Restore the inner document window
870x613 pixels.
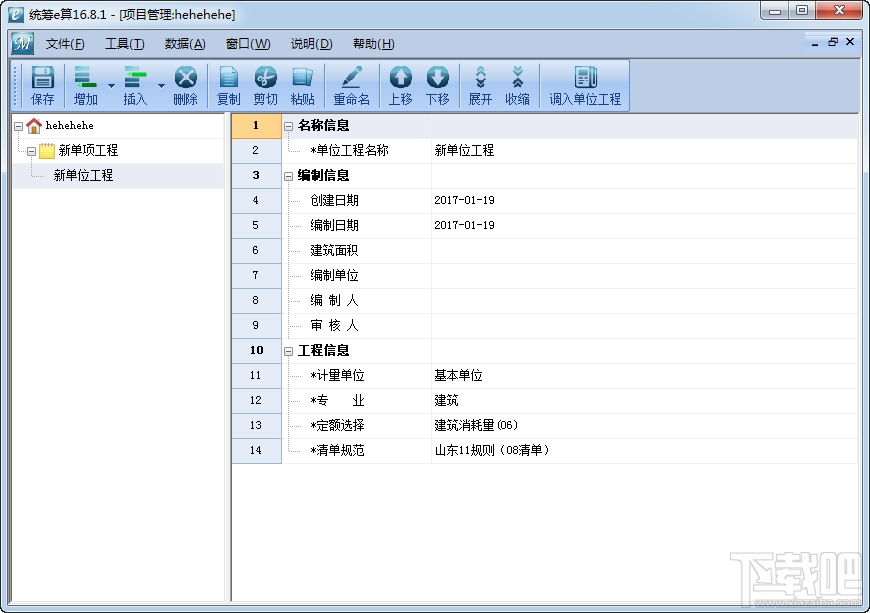(x=833, y=42)
